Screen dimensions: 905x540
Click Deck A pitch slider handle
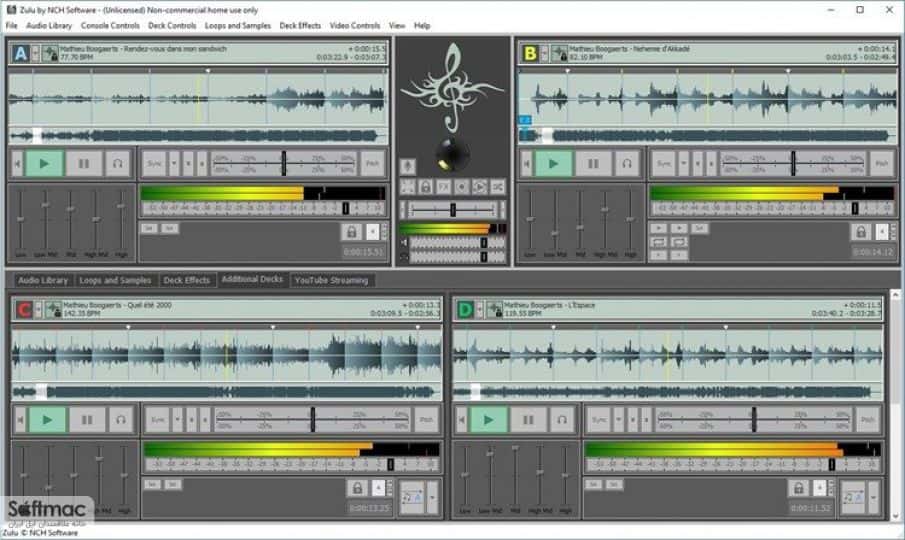tap(283, 164)
